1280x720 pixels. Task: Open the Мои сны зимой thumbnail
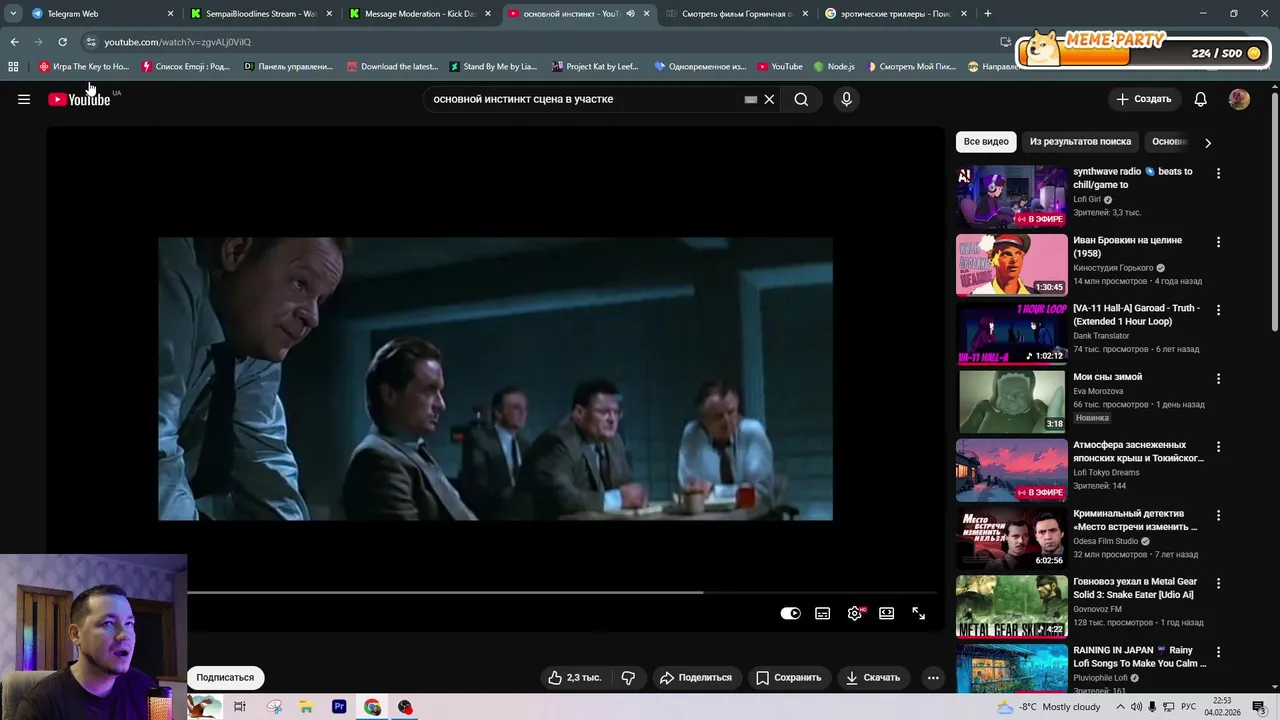(1011, 402)
